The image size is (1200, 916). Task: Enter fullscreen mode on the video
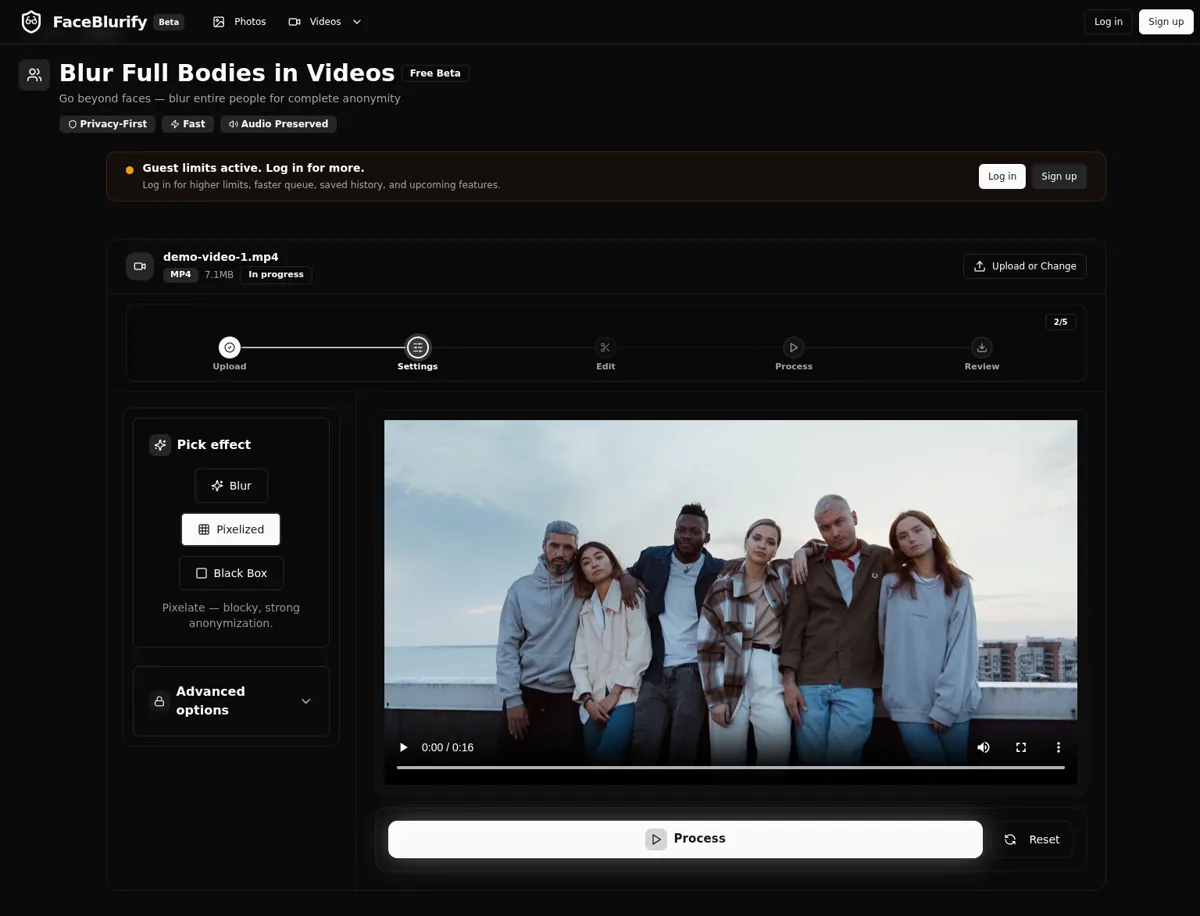1021,747
